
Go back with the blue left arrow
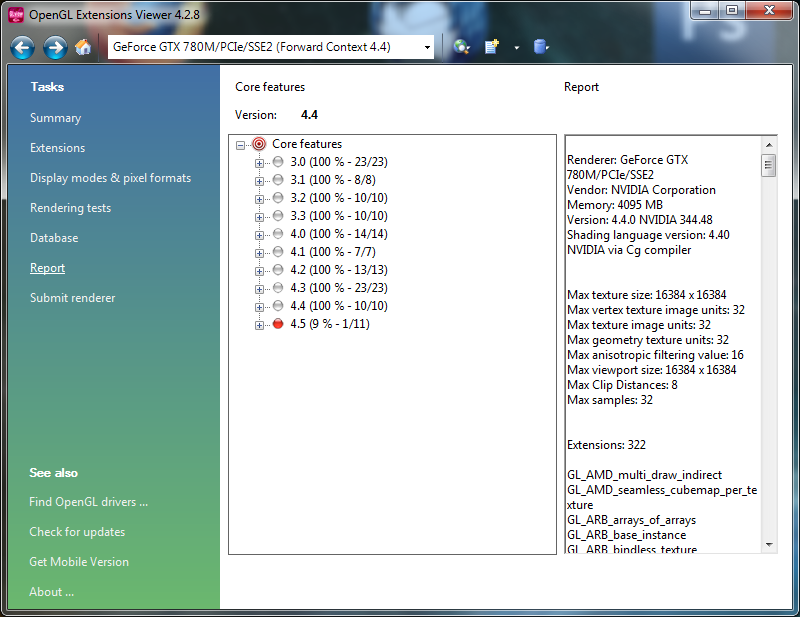(22, 48)
